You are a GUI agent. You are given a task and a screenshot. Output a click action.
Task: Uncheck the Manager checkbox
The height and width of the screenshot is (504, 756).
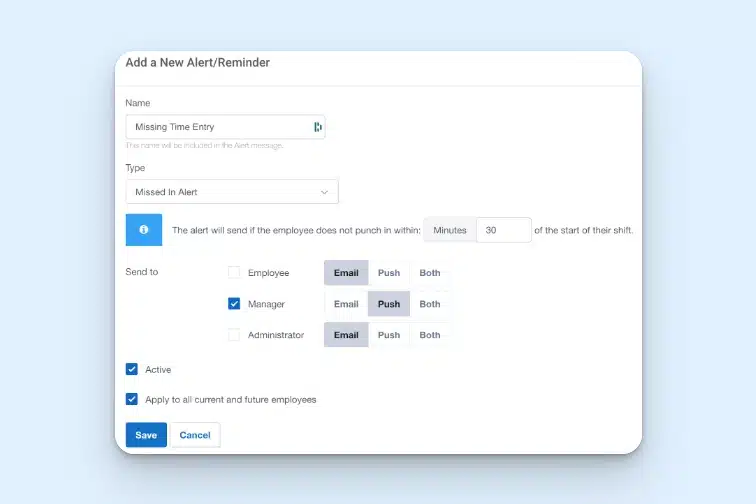[x=234, y=304]
